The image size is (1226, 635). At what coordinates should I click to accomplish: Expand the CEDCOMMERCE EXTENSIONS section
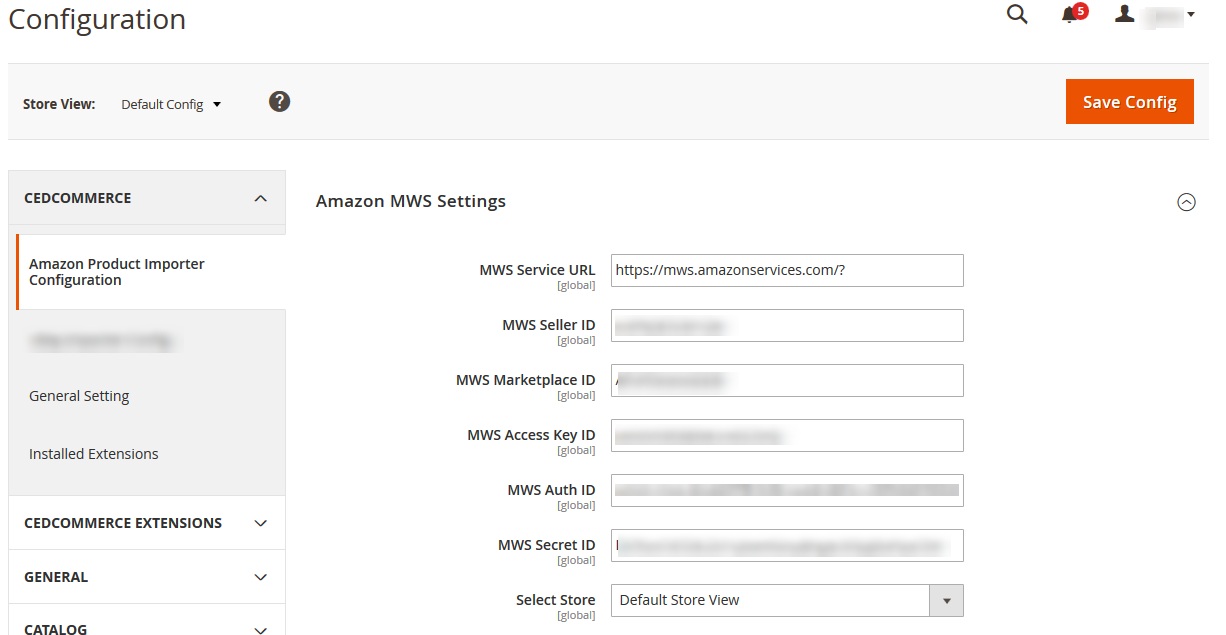point(146,522)
